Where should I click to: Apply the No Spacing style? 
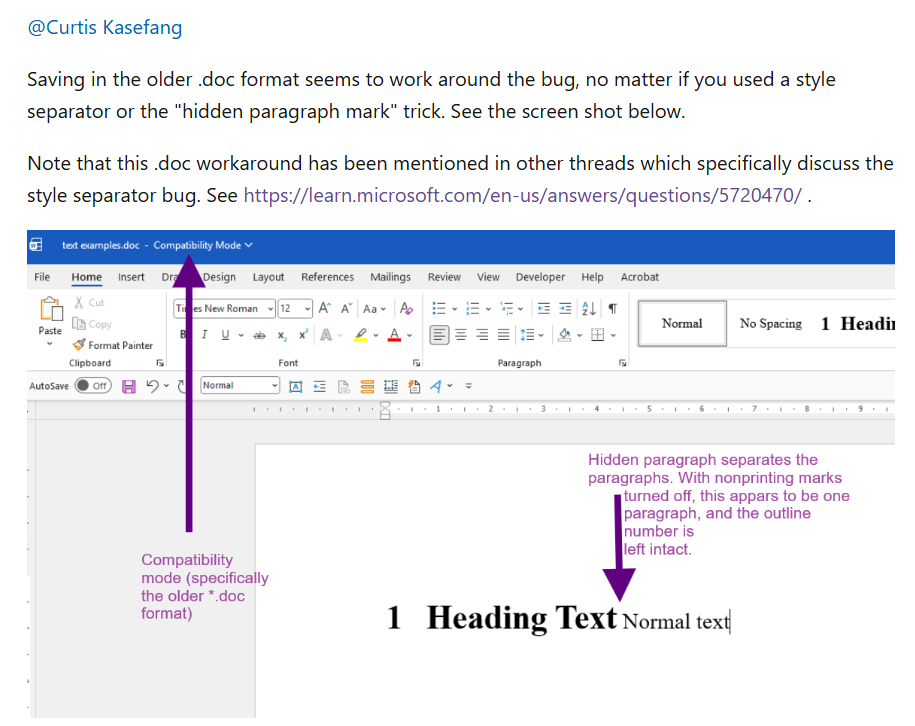[x=771, y=323]
